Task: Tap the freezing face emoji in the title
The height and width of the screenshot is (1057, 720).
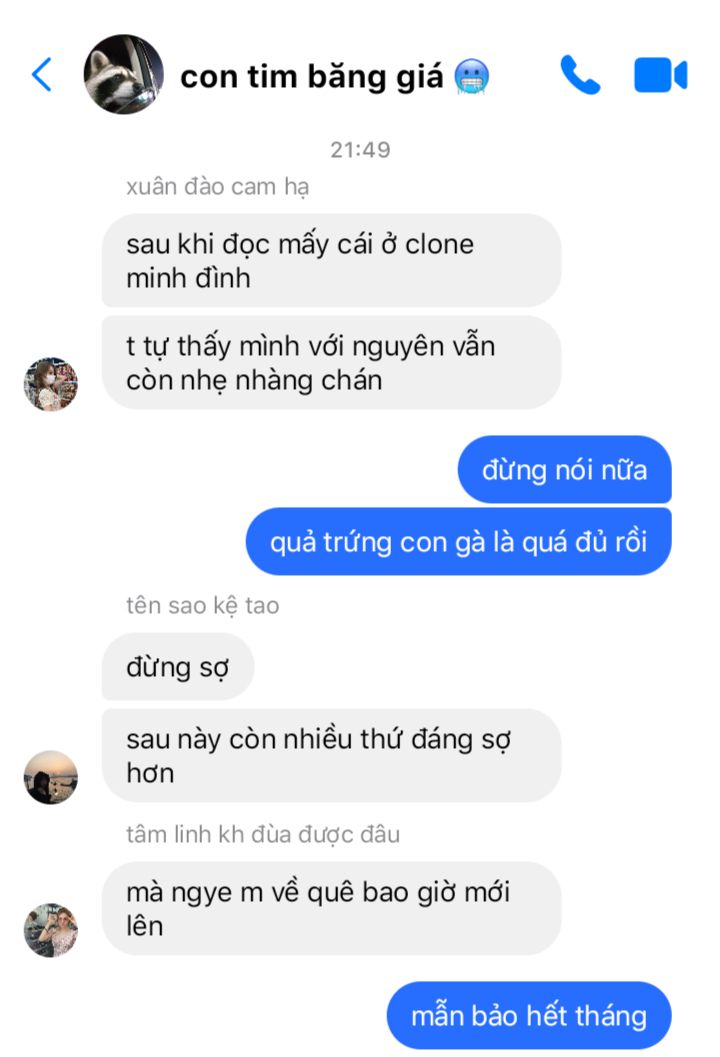Action: click(472, 76)
